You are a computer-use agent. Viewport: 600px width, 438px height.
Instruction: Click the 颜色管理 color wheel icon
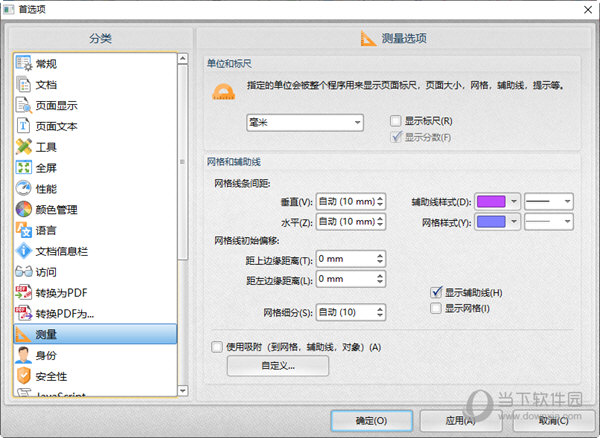click(24, 209)
